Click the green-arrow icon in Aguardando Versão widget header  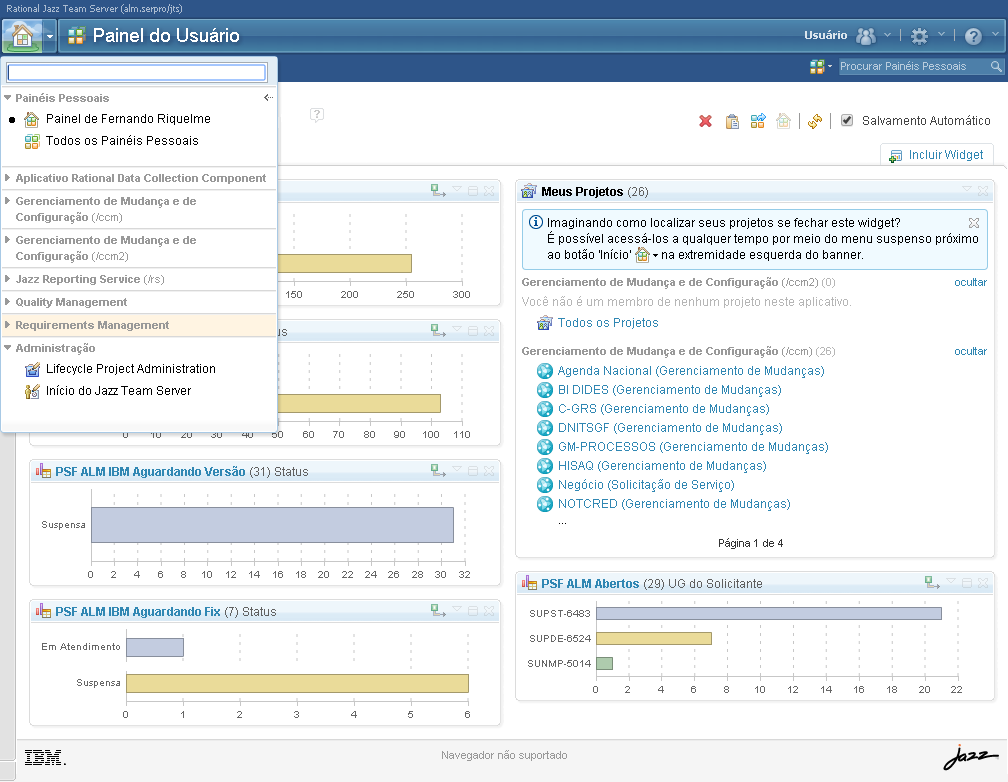438,471
